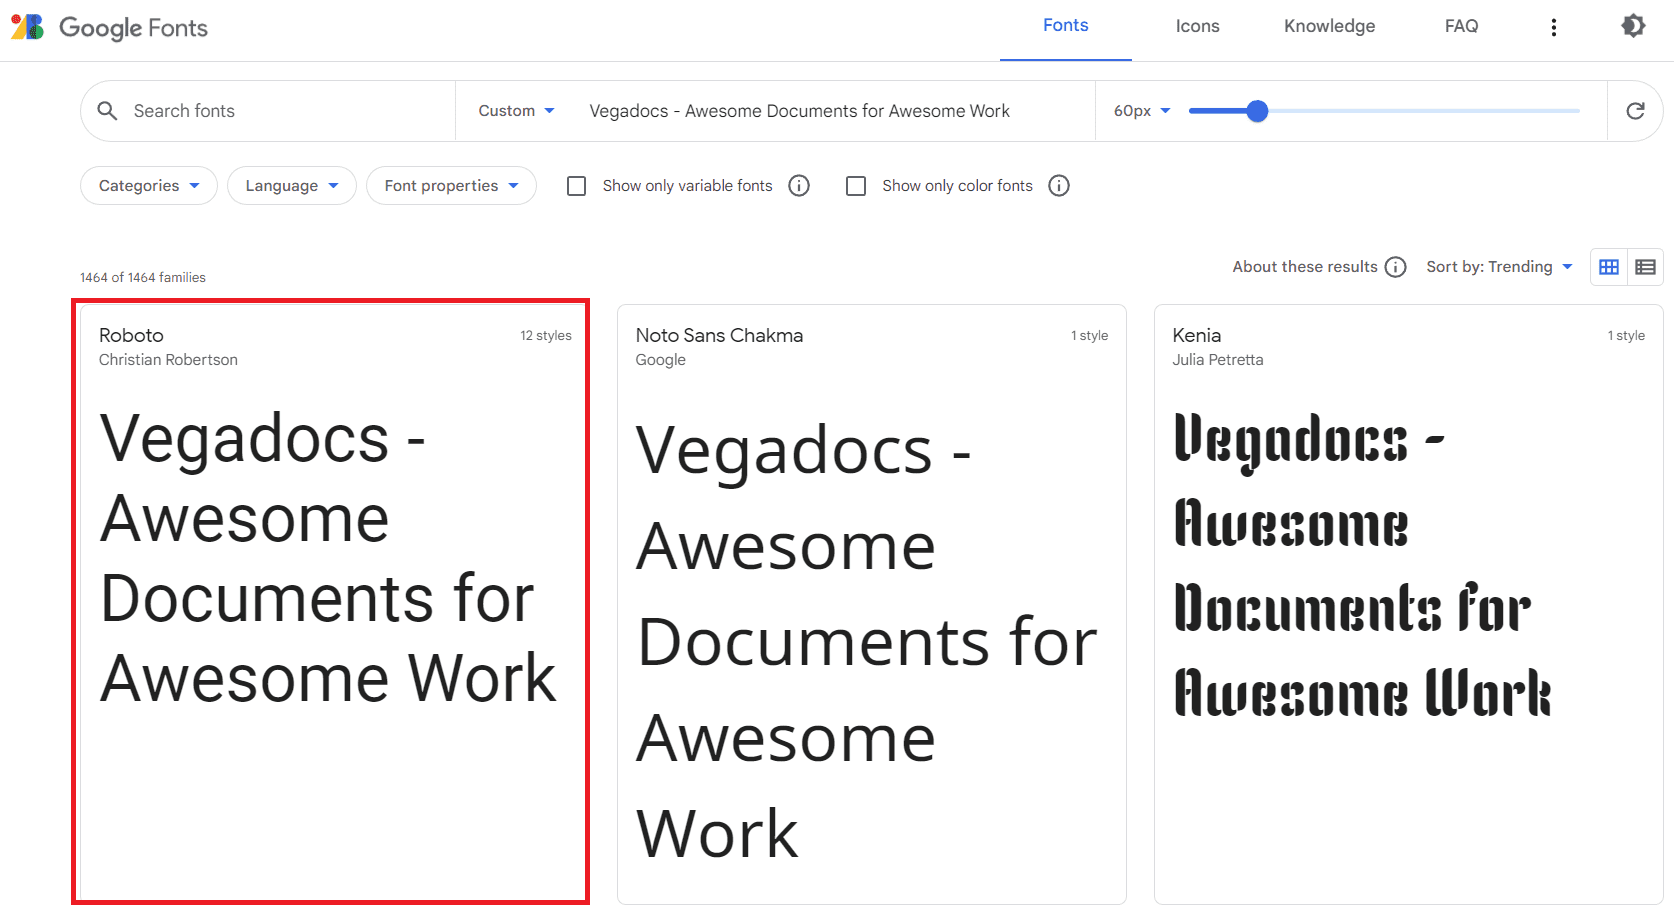
Task: Switch to grid view layout
Action: 1608,266
